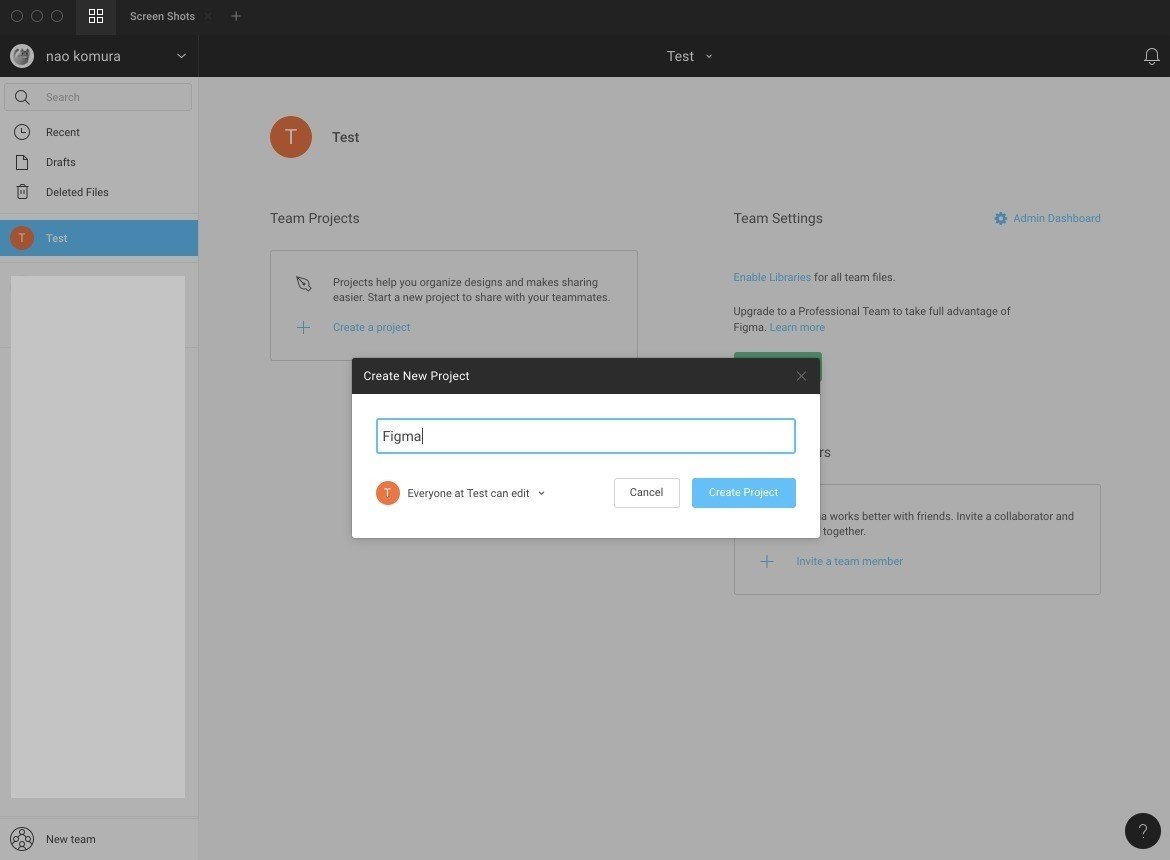
Task: Click the Test team badge in sidebar
Action: [22, 238]
